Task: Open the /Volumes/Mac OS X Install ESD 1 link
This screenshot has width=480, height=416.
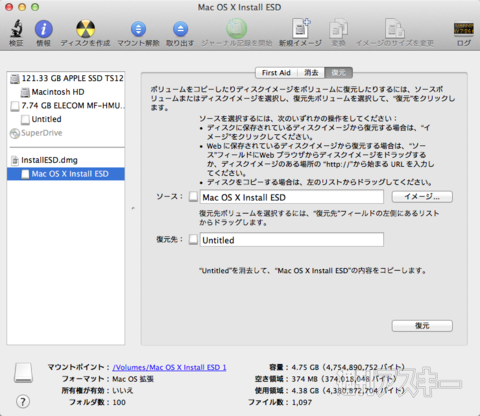Action: [x=169, y=367]
